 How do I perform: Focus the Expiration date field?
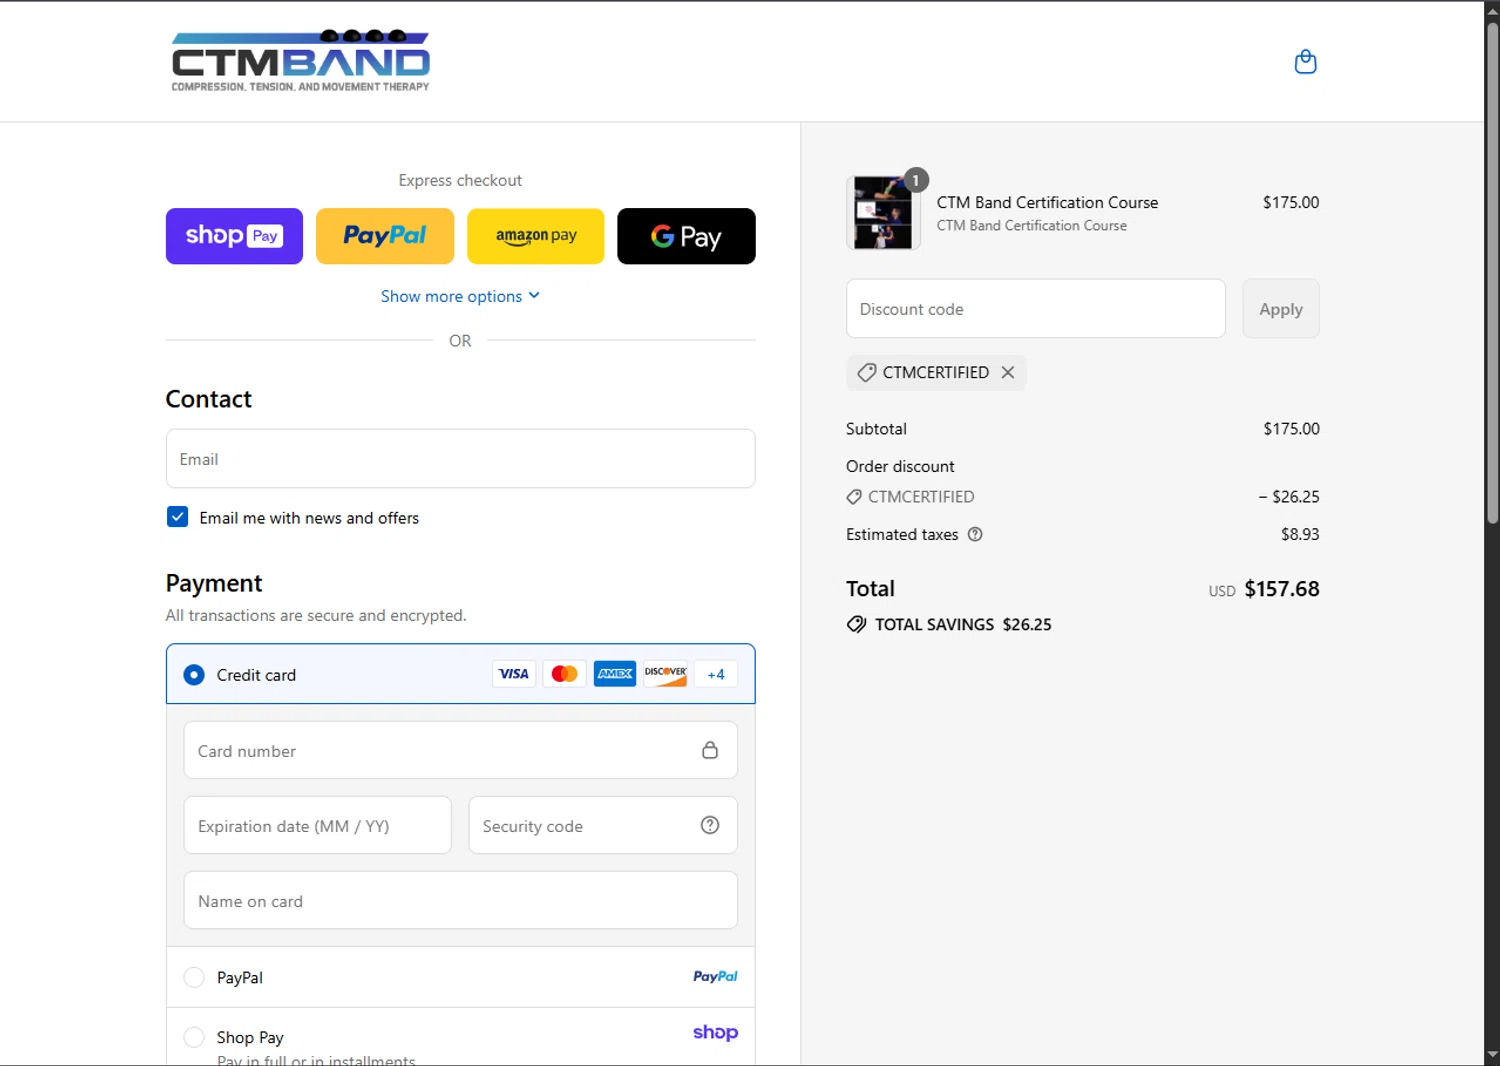(x=317, y=825)
